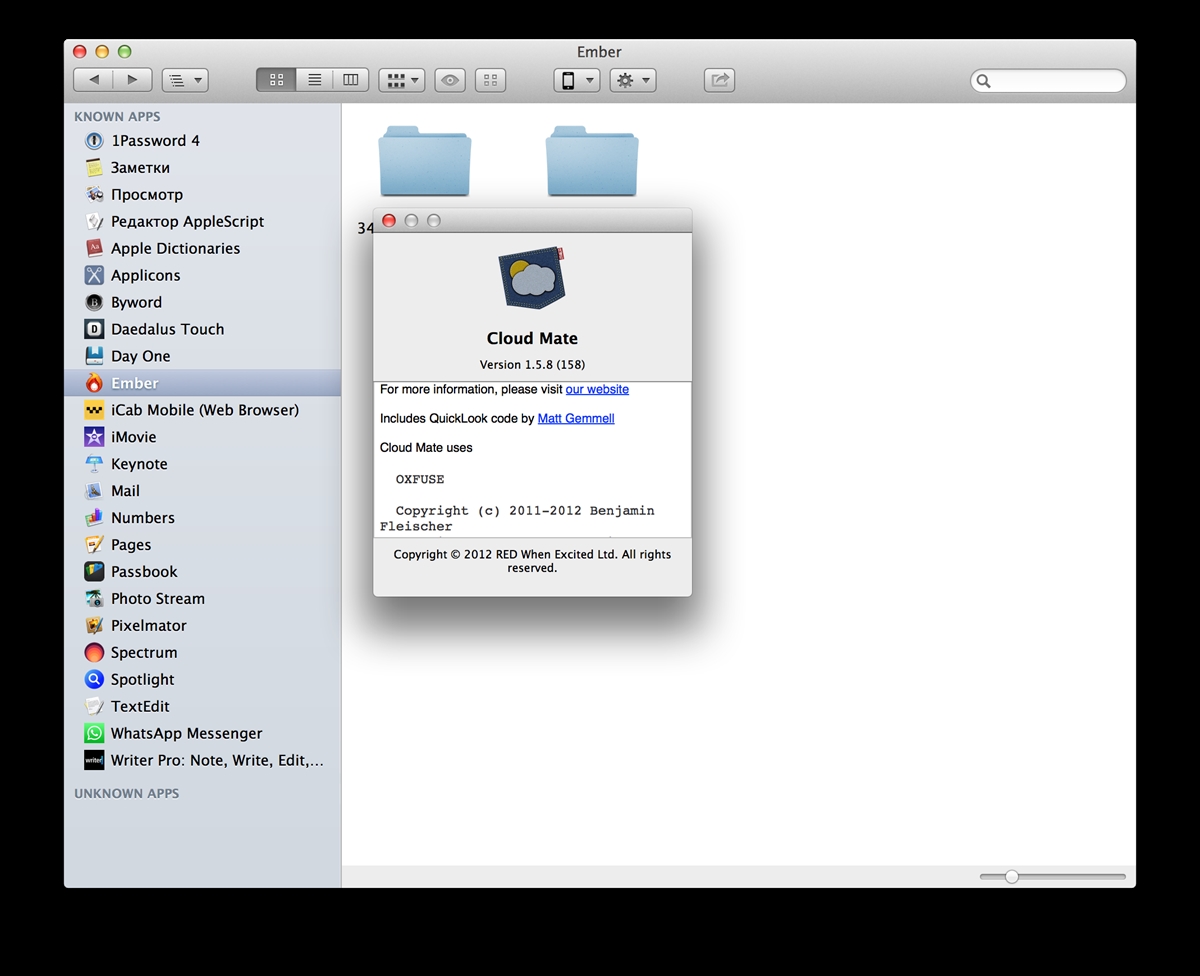Open the 'our website' link
1200x976 pixels.
click(x=597, y=389)
